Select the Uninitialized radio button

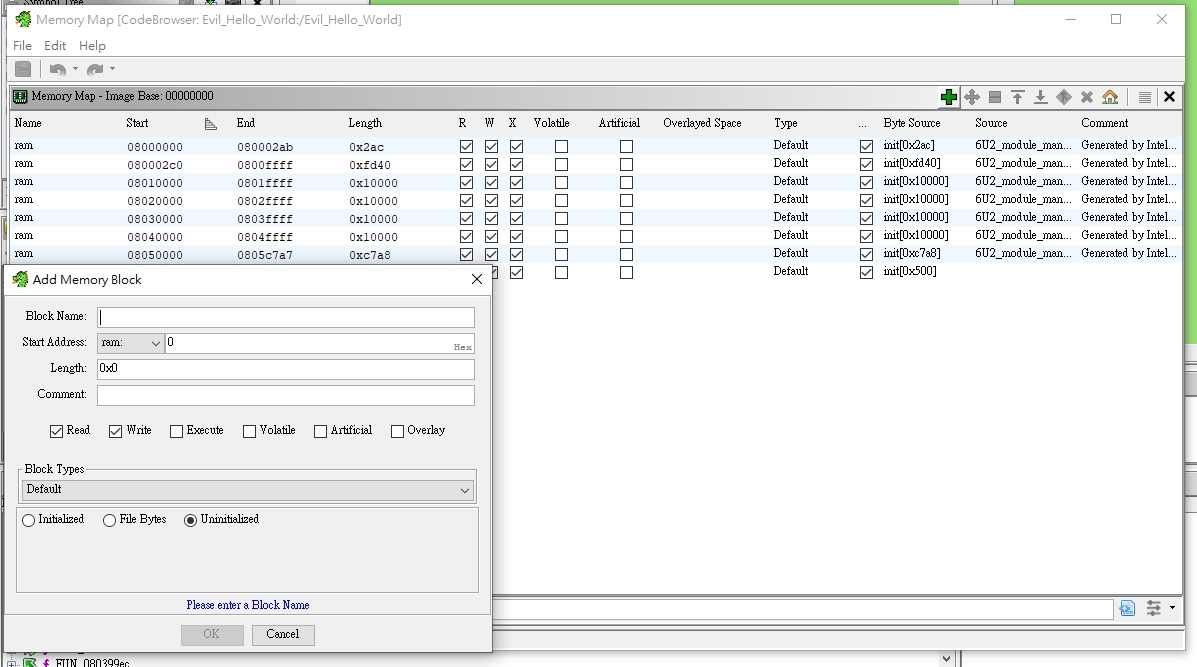[191, 520]
